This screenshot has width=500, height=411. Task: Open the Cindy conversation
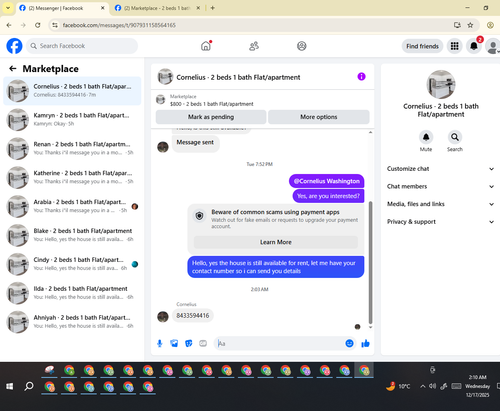click(x=72, y=264)
